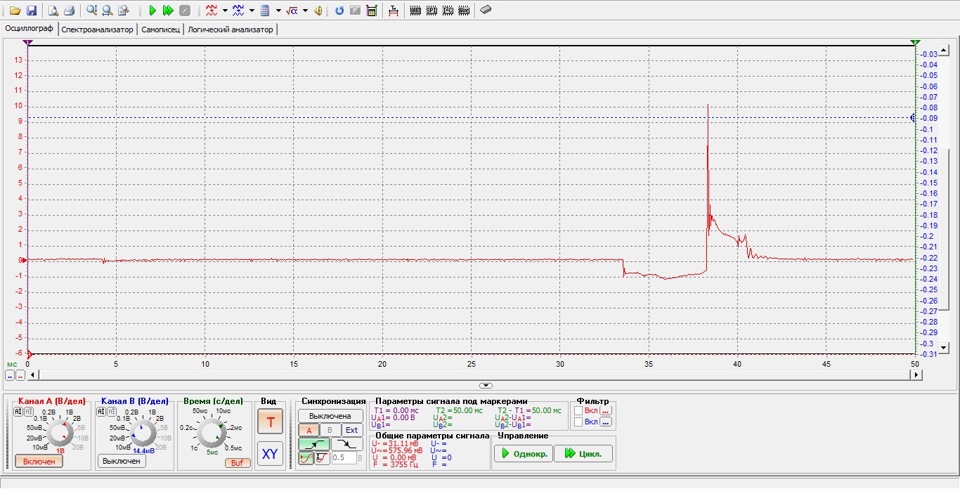Viewport: 960px width, 489px height.
Task: Click the SPI chip icon
Action: [x=432, y=10]
